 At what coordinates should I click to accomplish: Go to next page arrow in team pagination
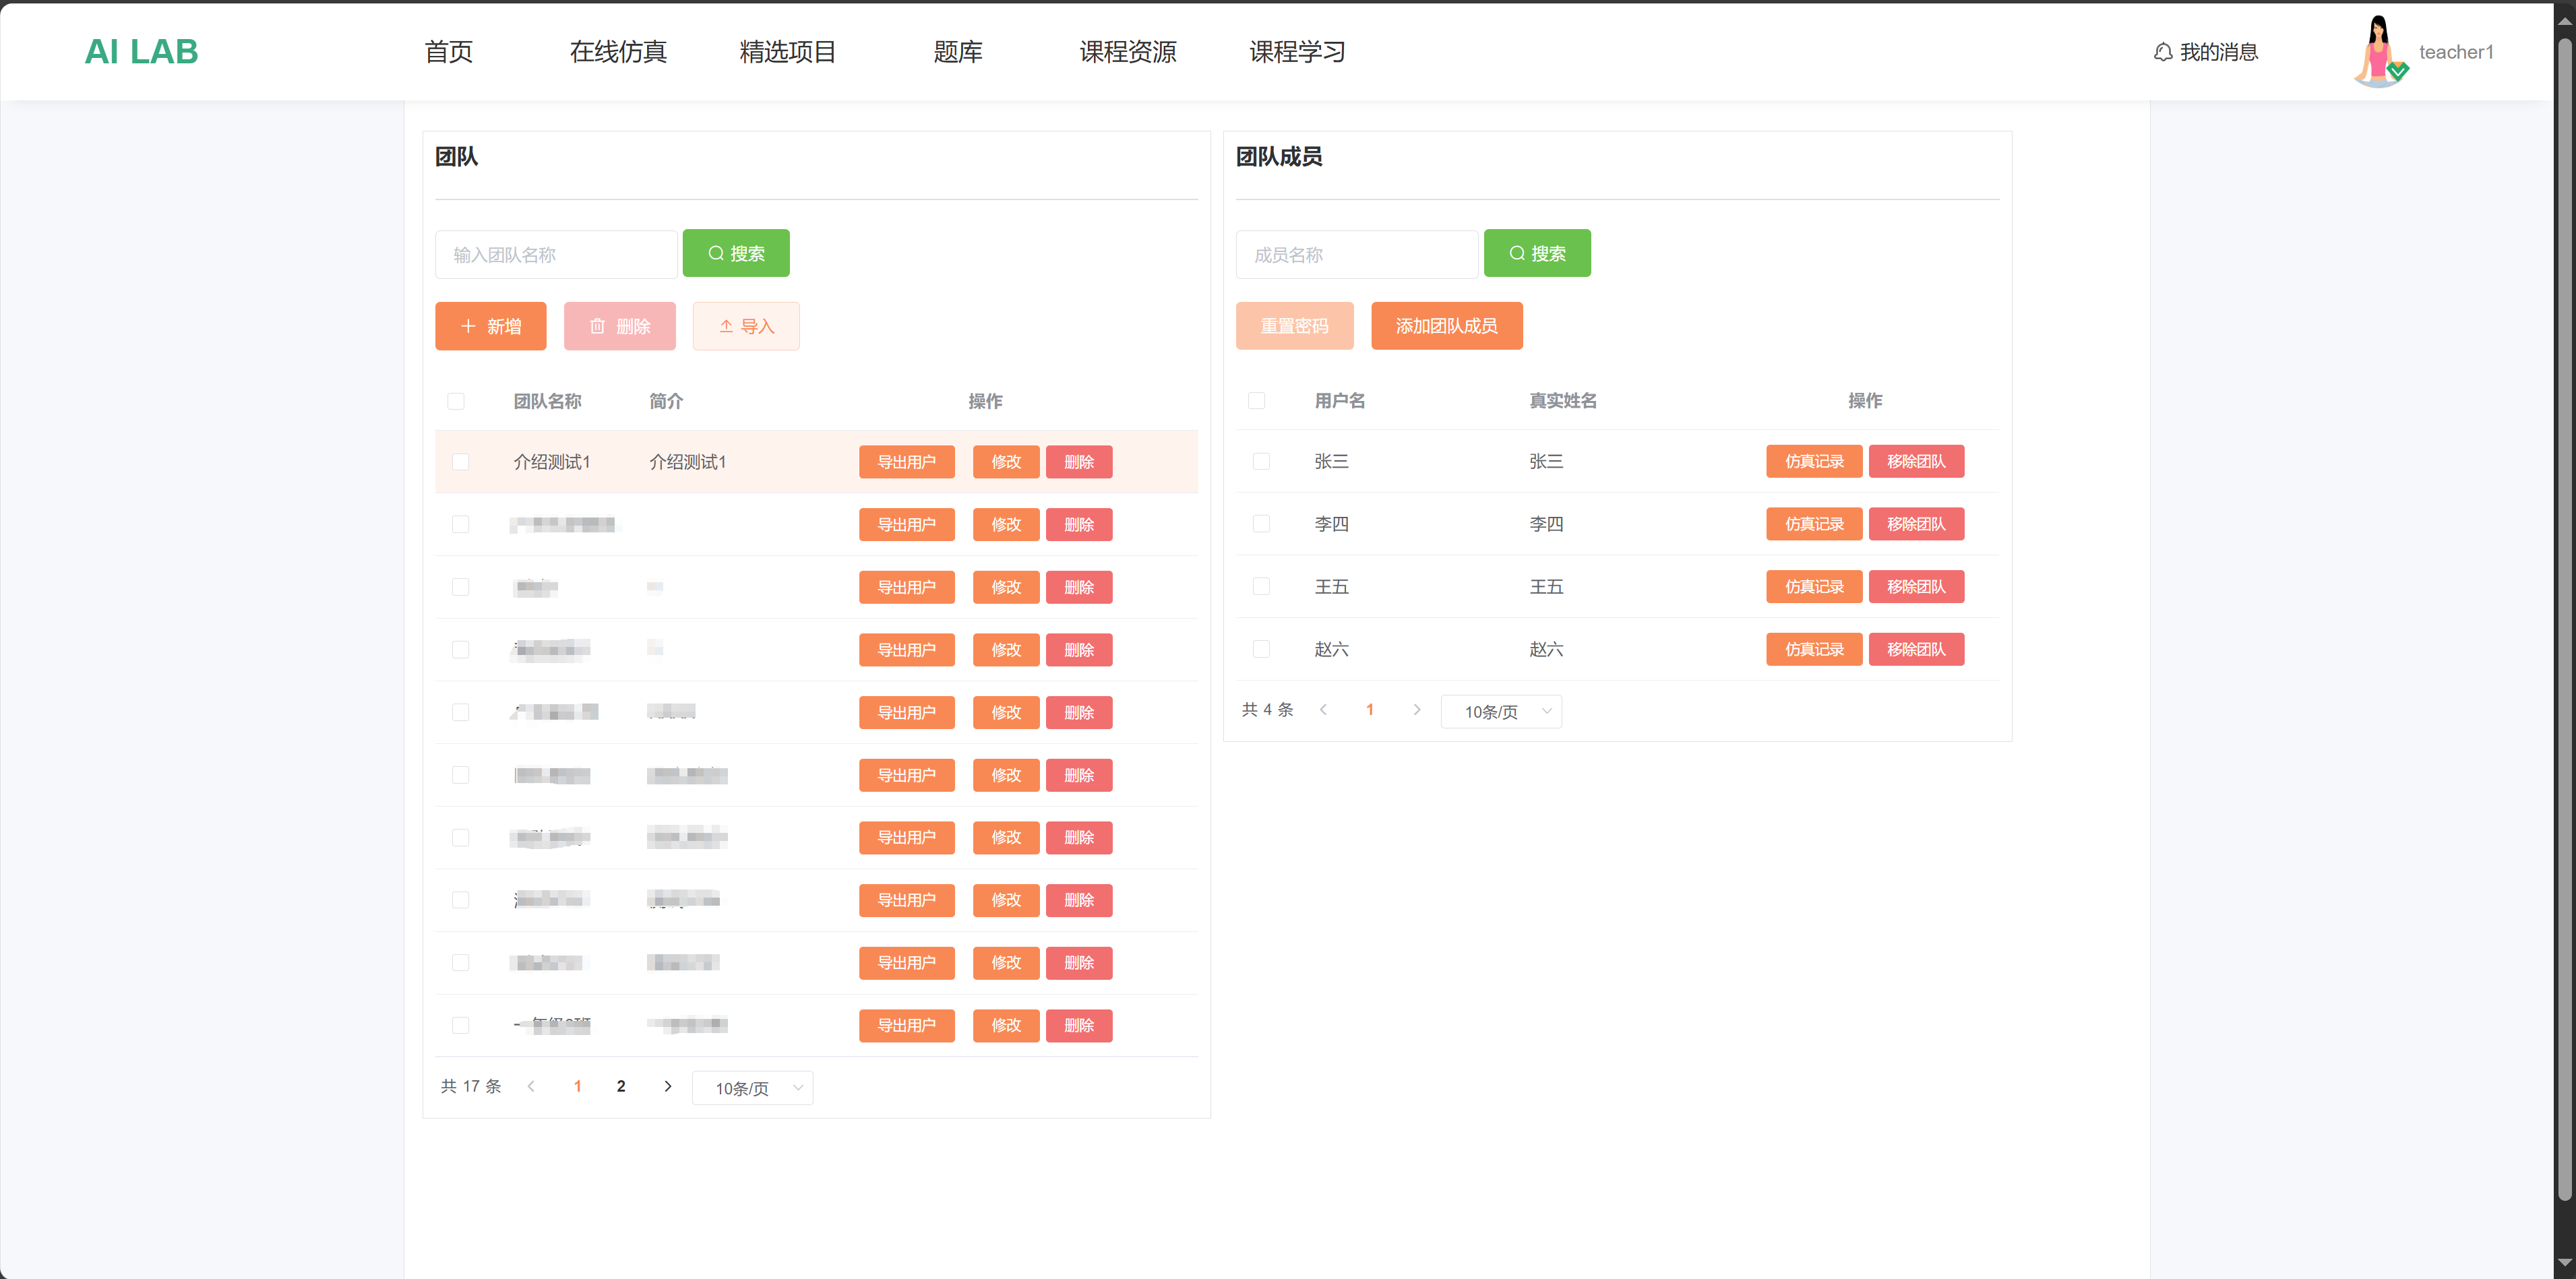(x=668, y=1087)
